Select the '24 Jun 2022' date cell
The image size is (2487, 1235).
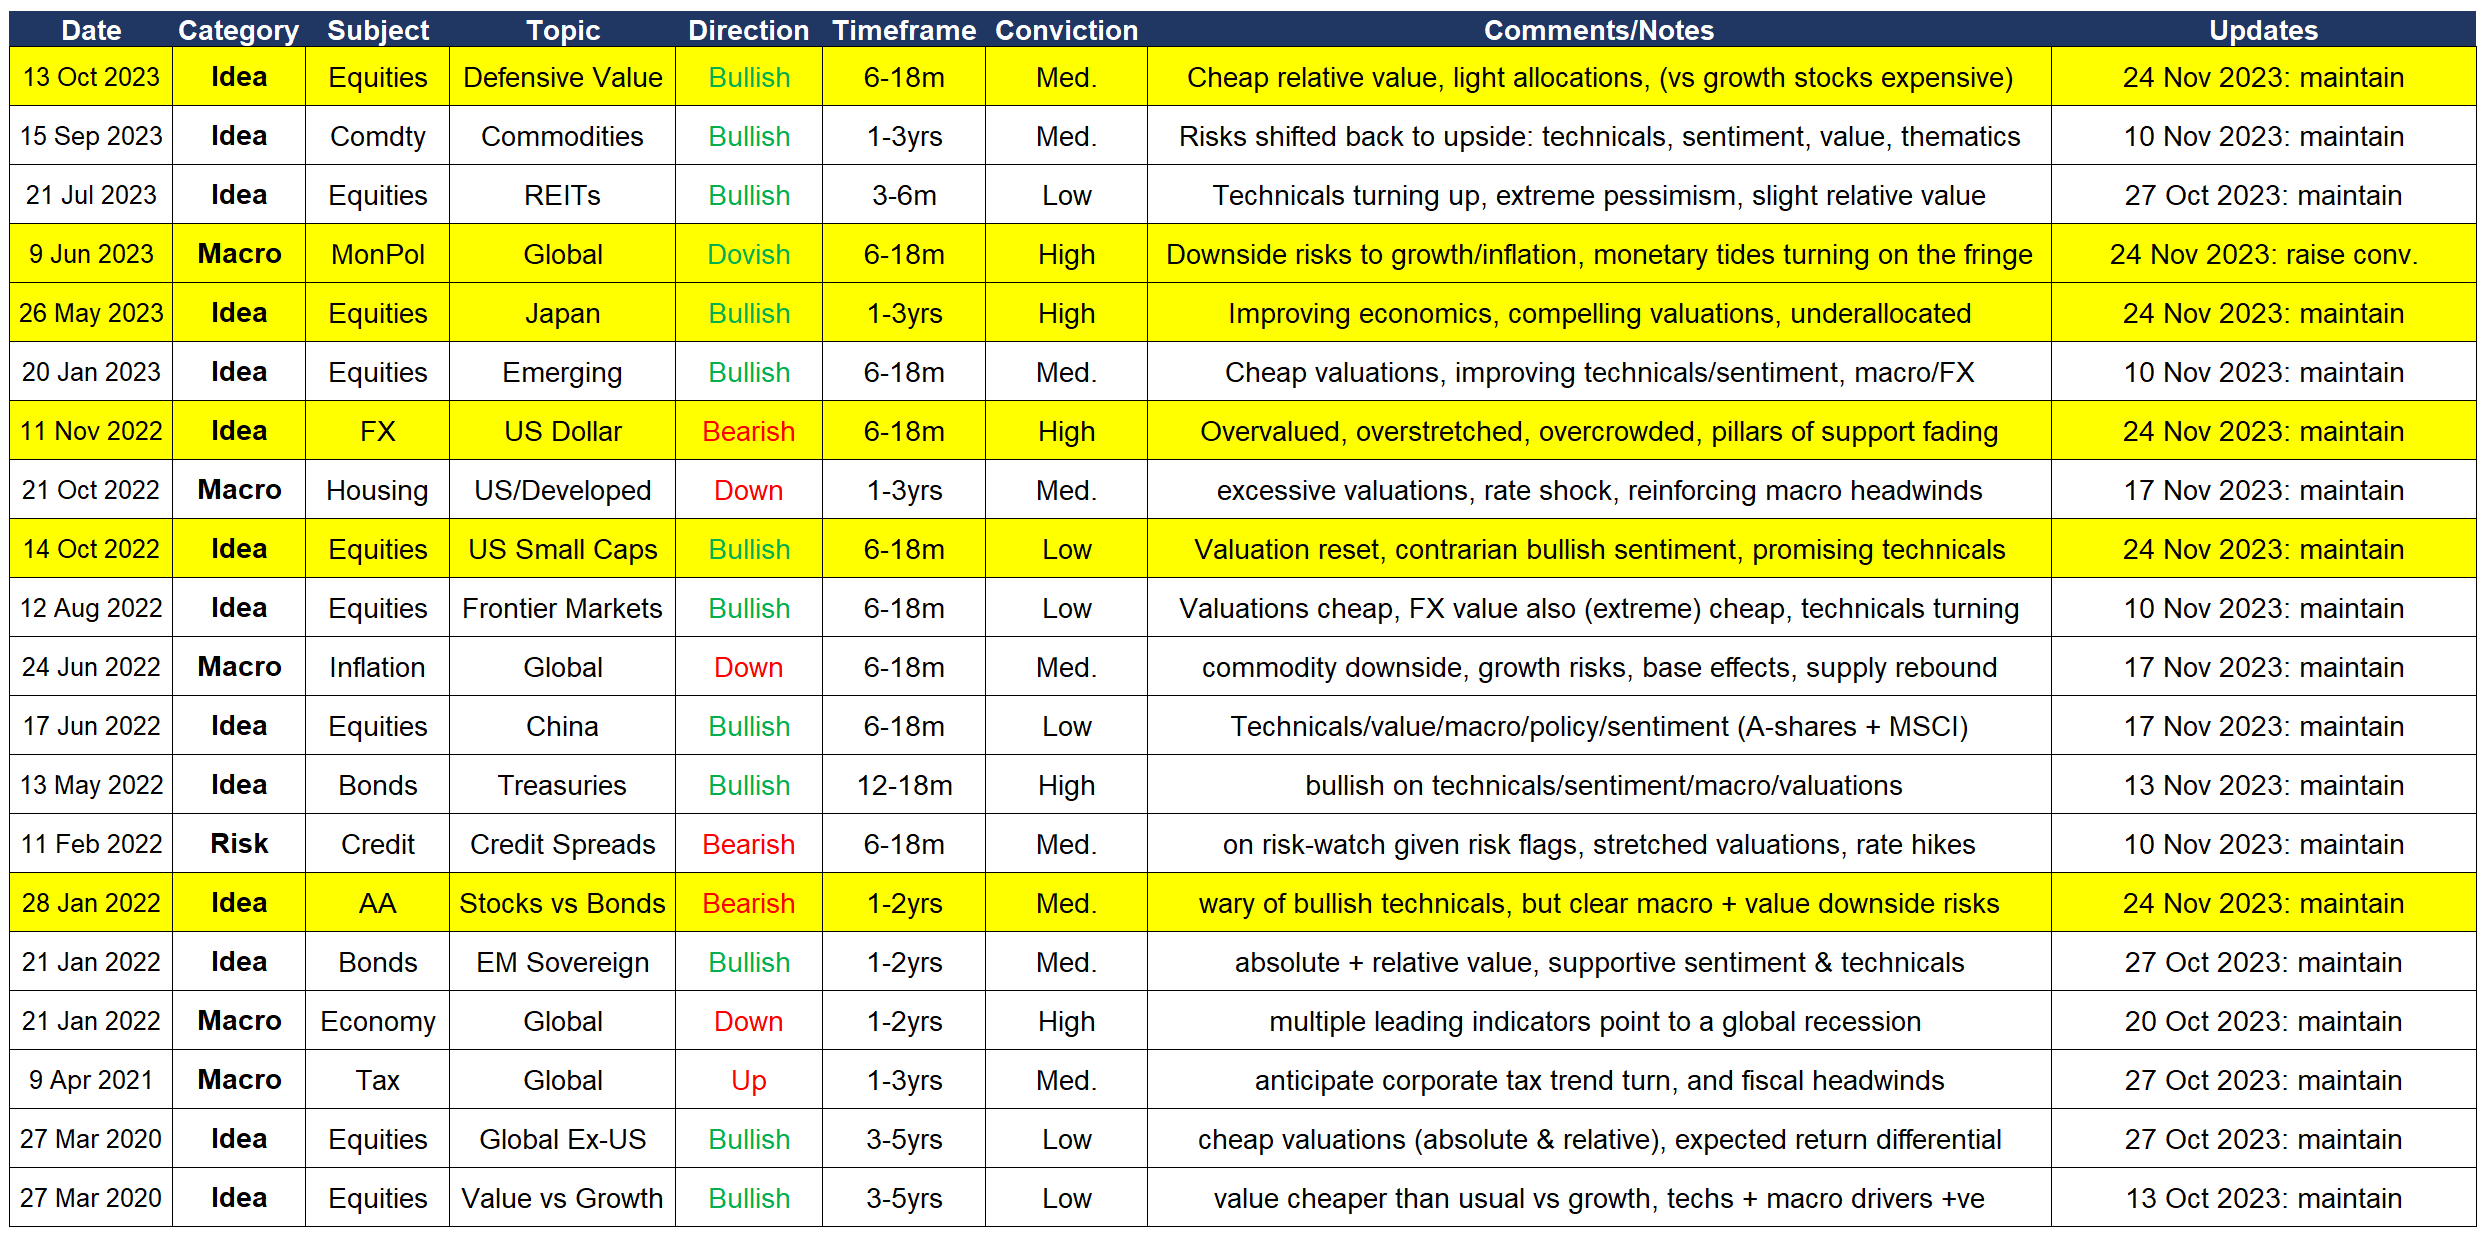(91, 667)
